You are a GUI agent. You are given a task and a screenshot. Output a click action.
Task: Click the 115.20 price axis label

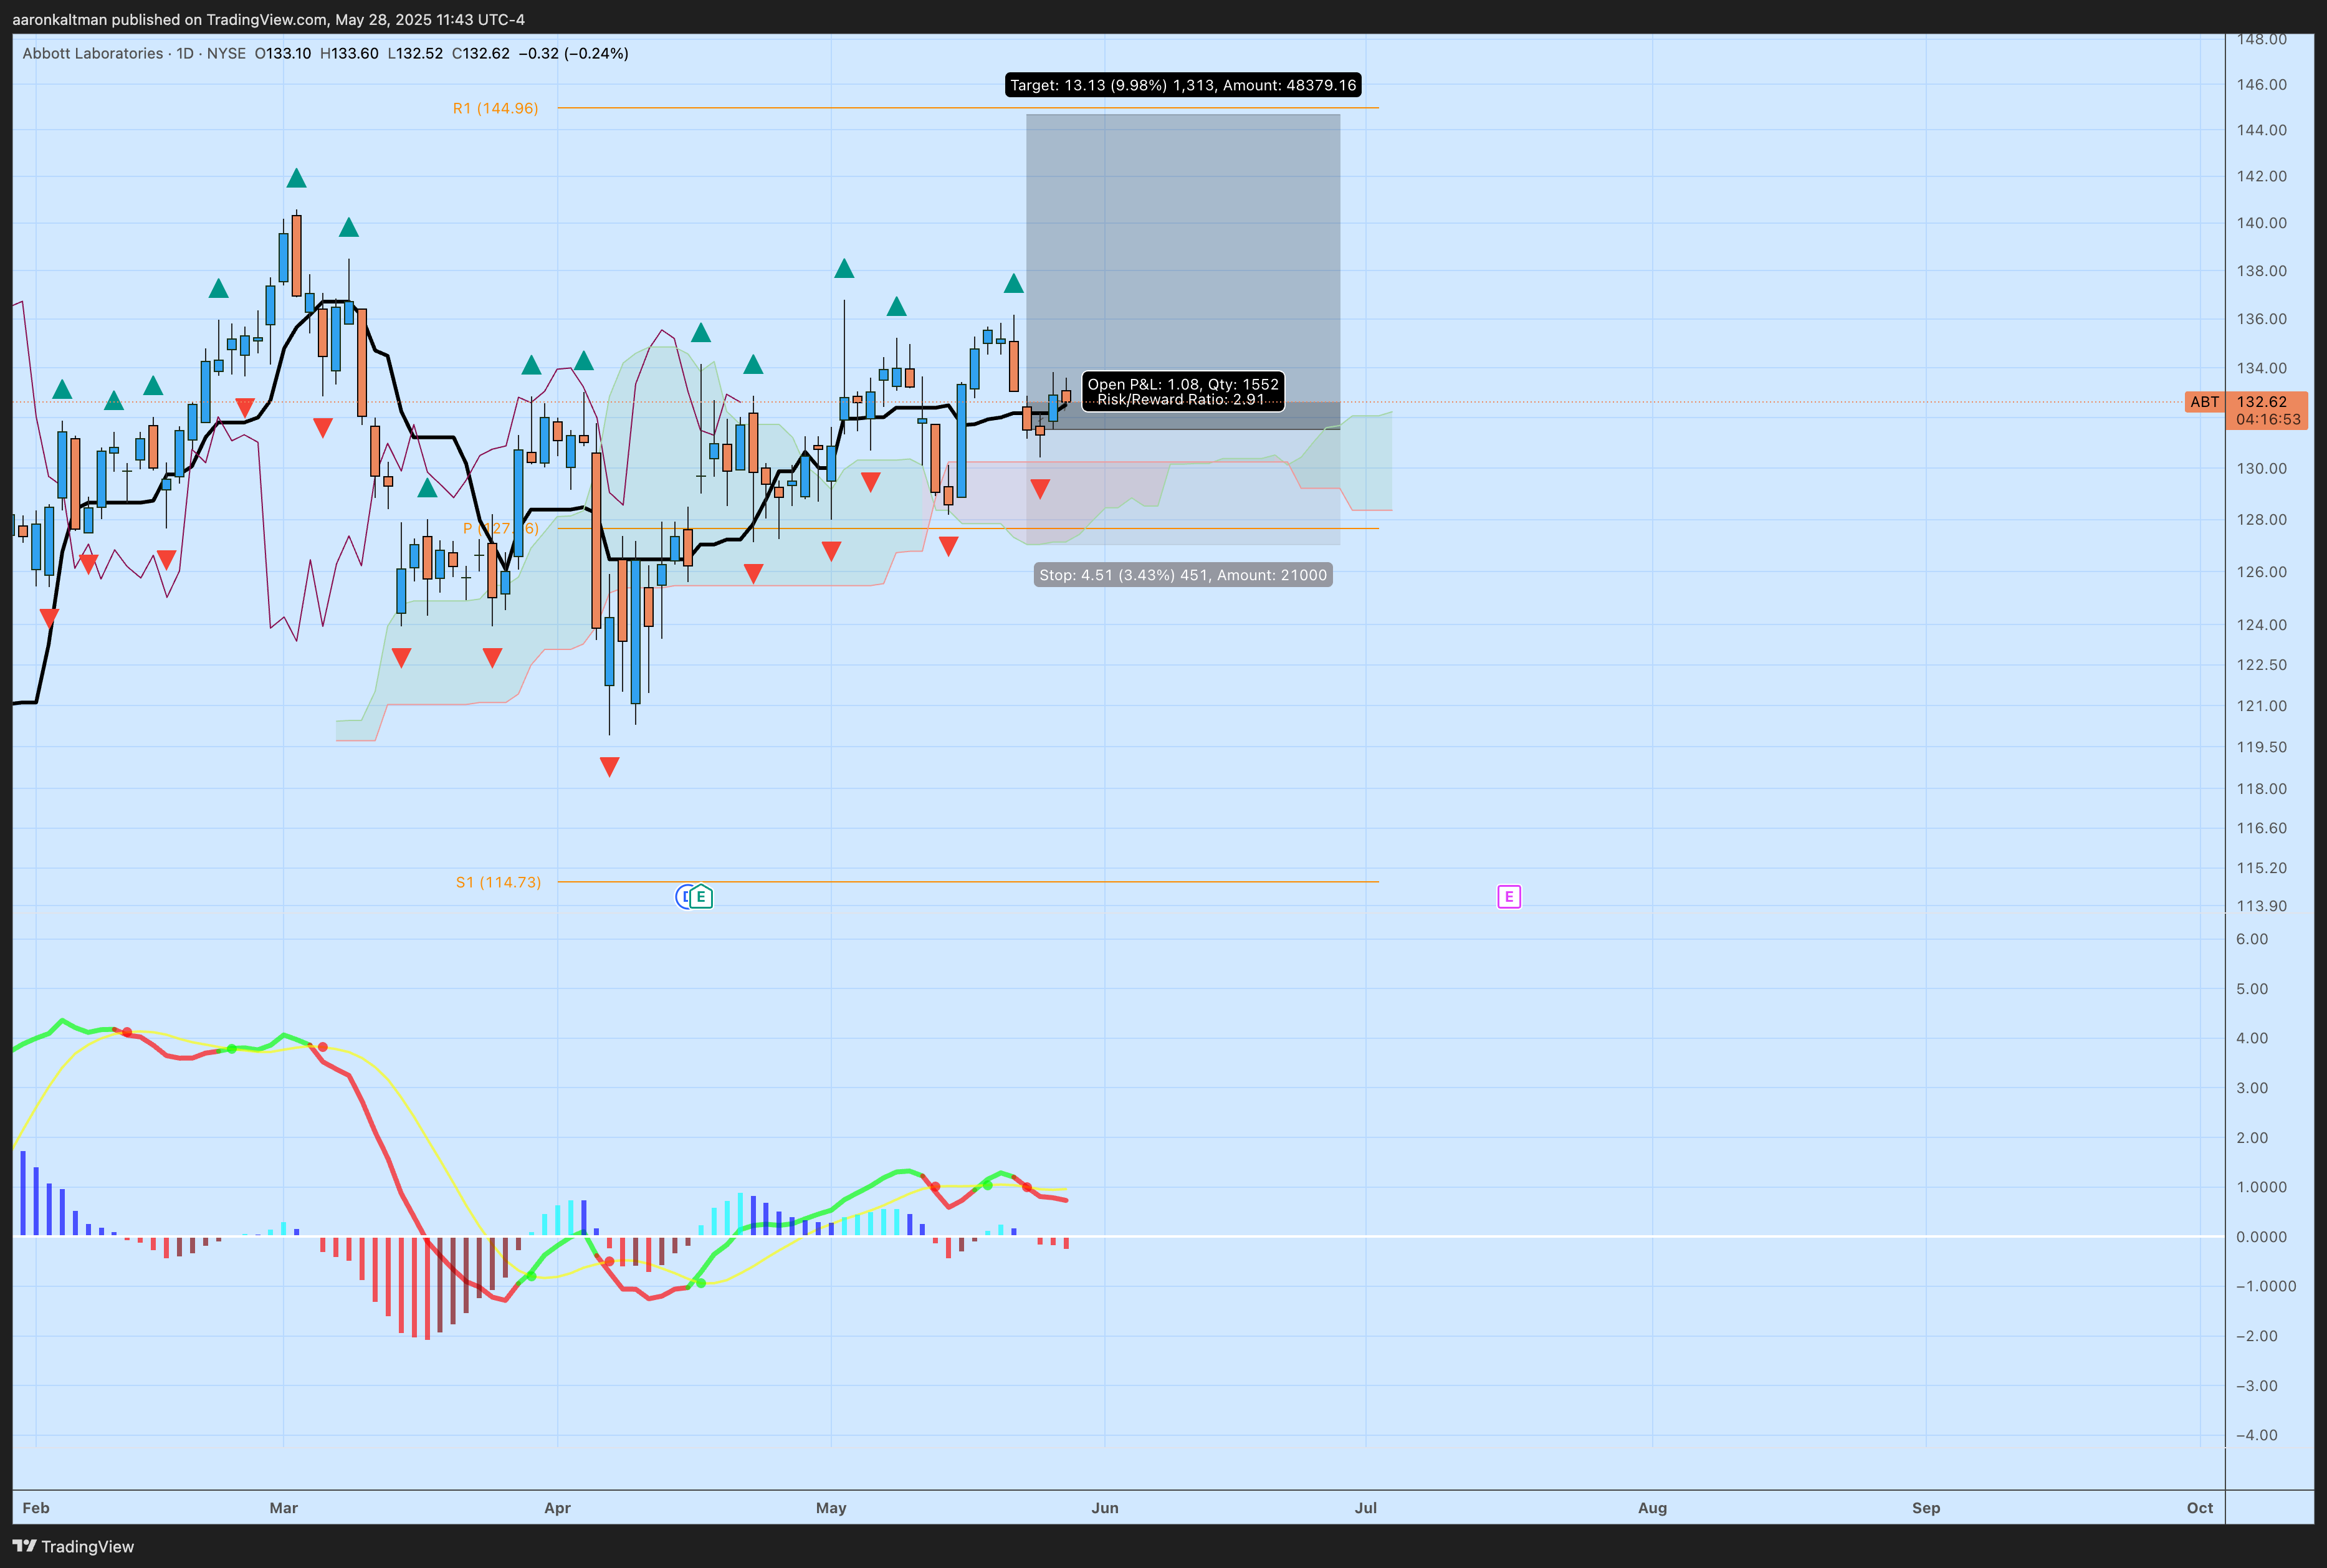(x=2262, y=868)
